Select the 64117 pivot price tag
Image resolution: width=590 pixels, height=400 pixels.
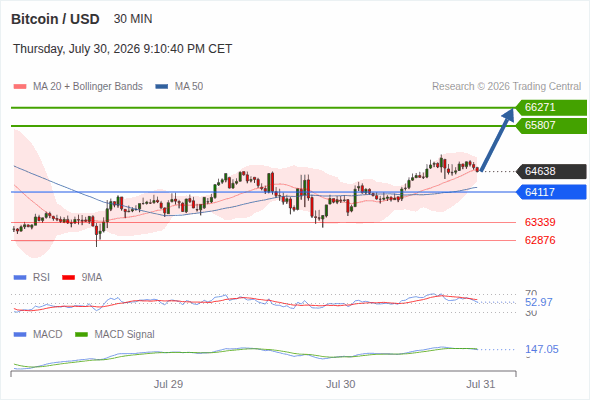[x=551, y=192]
